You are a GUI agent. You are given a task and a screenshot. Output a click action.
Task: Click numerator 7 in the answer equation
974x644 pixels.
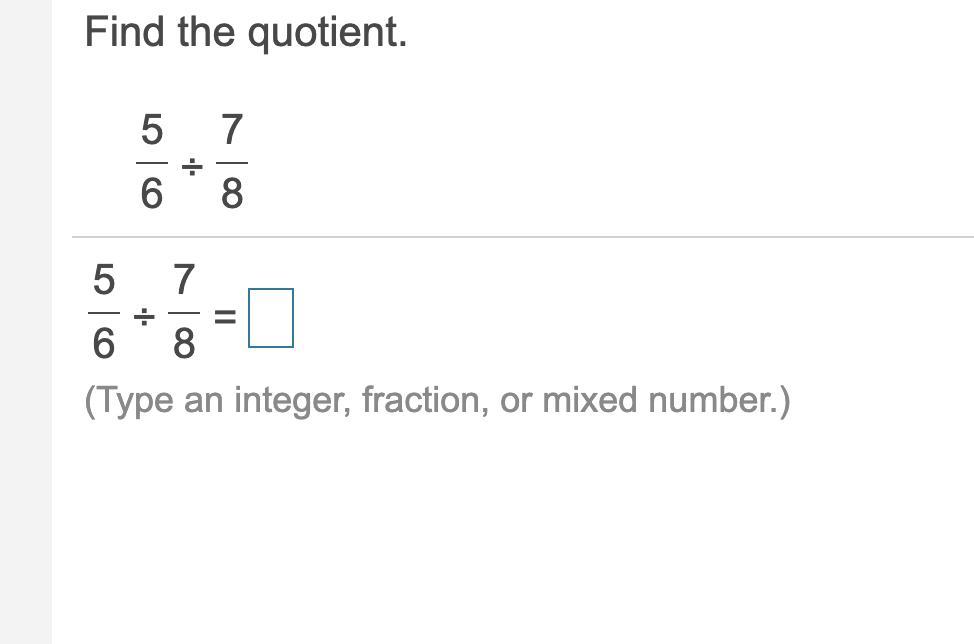[183, 280]
